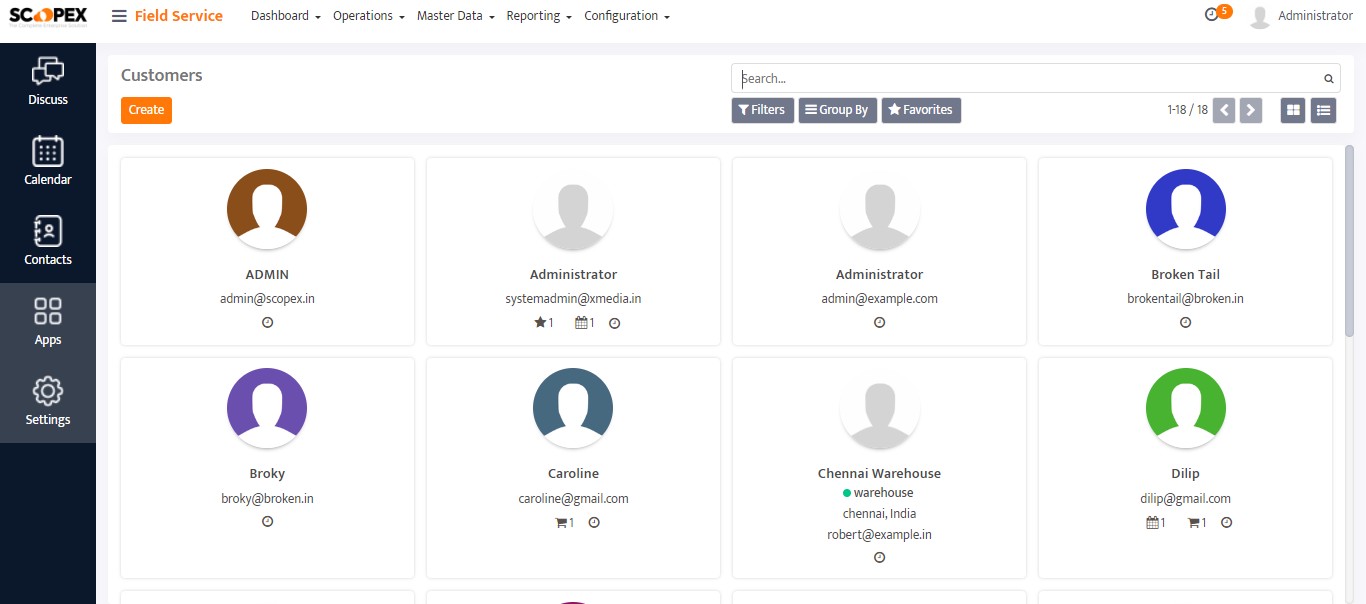1366x604 pixels.
Task: Click the vertical scrollbar of customer list
Action: click(1349, 240)
